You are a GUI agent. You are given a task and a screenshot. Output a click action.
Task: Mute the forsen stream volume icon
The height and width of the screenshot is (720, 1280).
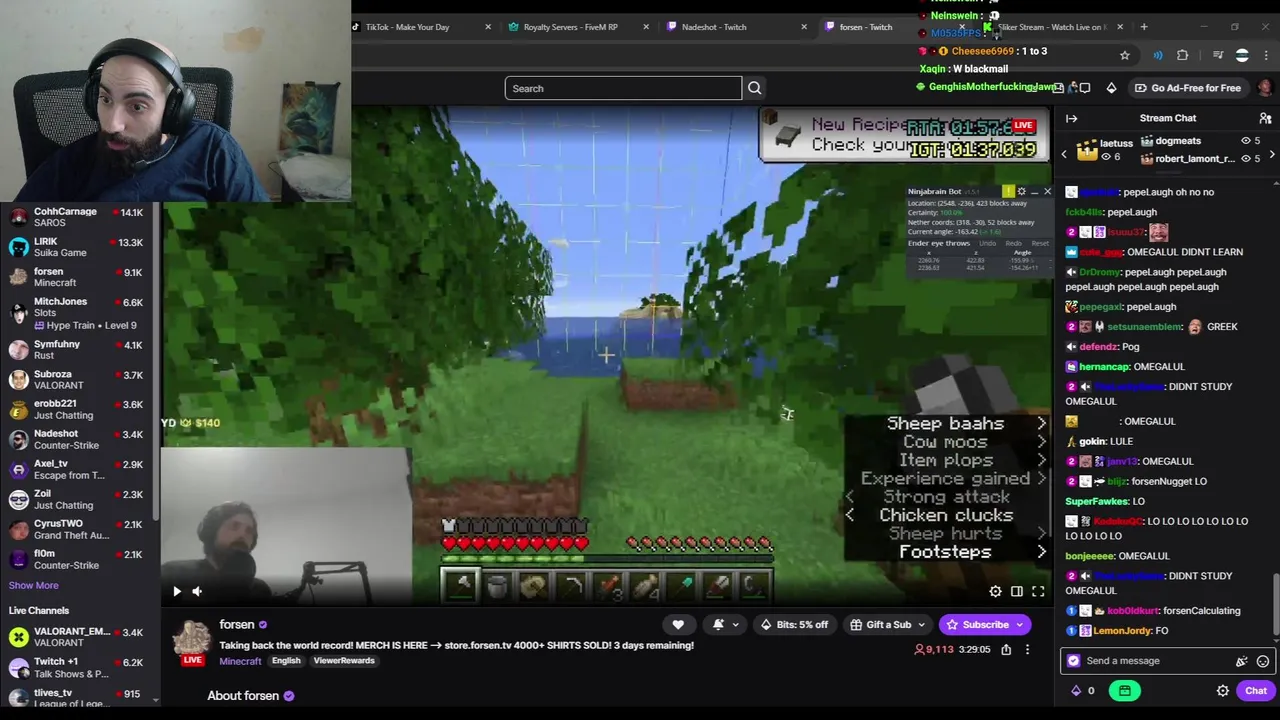click(x=197, y=591)
